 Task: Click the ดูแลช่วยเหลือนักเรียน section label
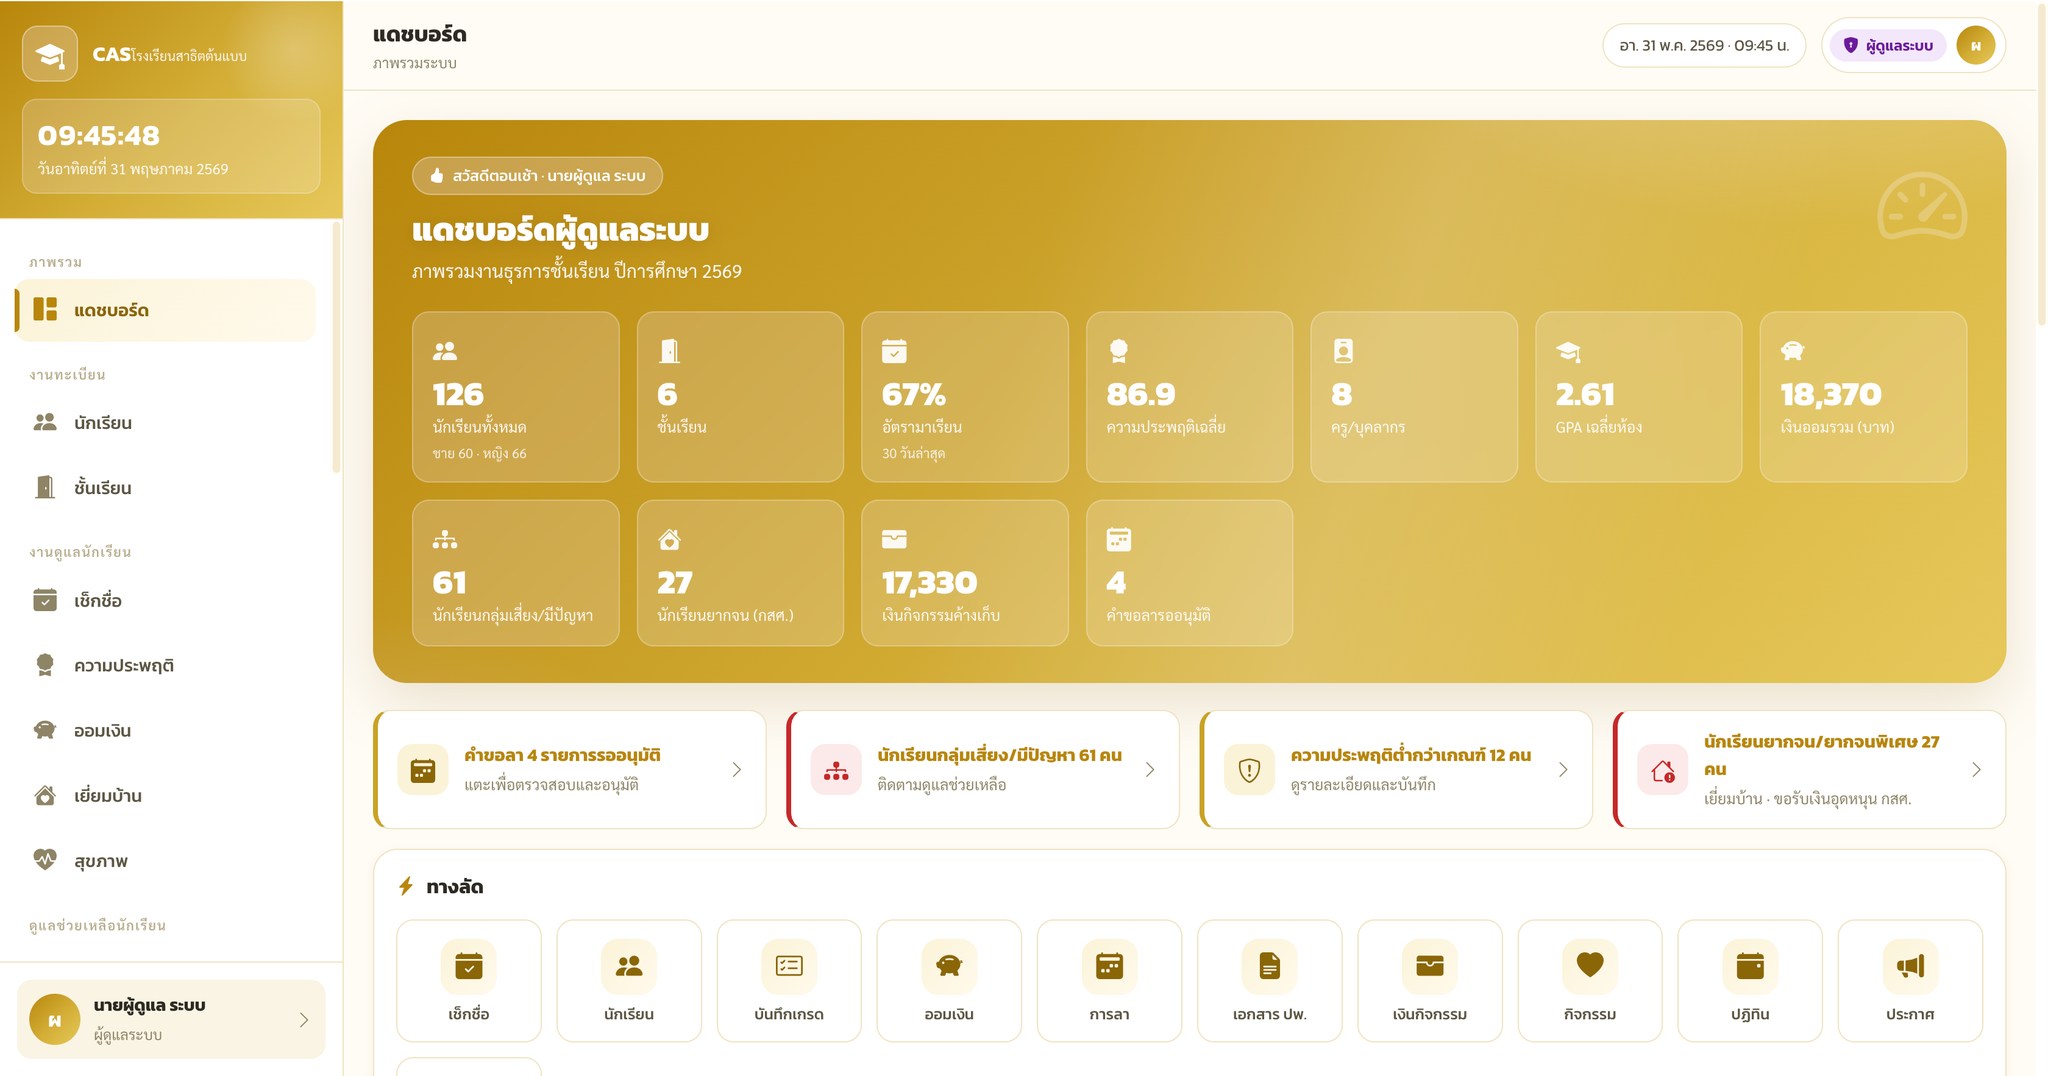point(97,925)
